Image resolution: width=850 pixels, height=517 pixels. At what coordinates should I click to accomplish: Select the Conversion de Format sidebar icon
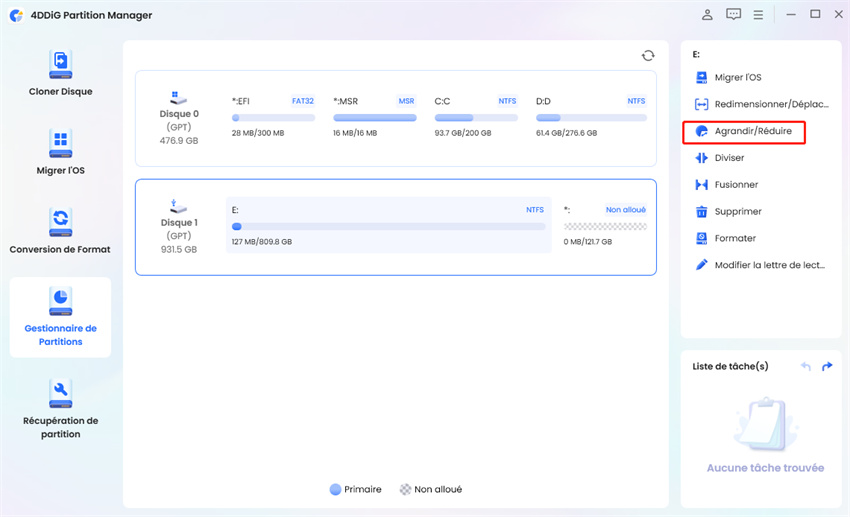coord(60,223)
